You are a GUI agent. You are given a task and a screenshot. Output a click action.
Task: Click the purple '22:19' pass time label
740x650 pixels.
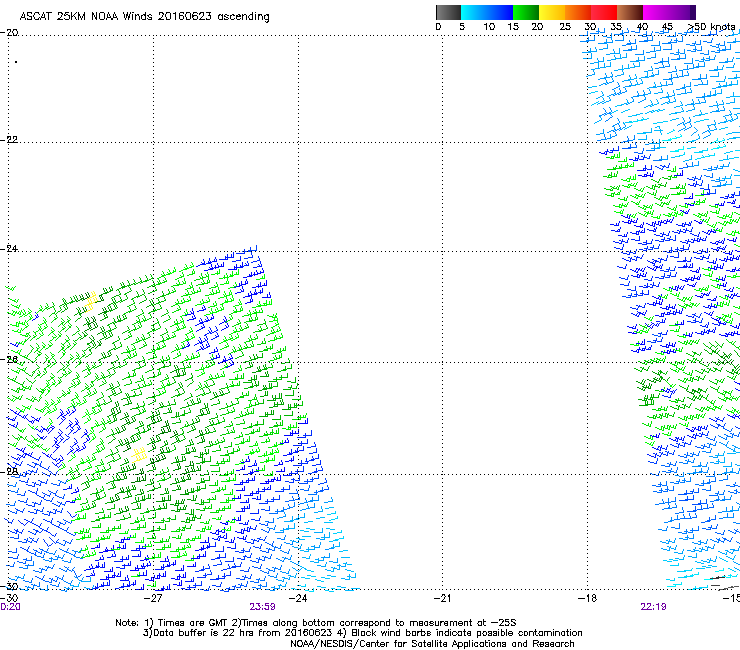[653, 607]
